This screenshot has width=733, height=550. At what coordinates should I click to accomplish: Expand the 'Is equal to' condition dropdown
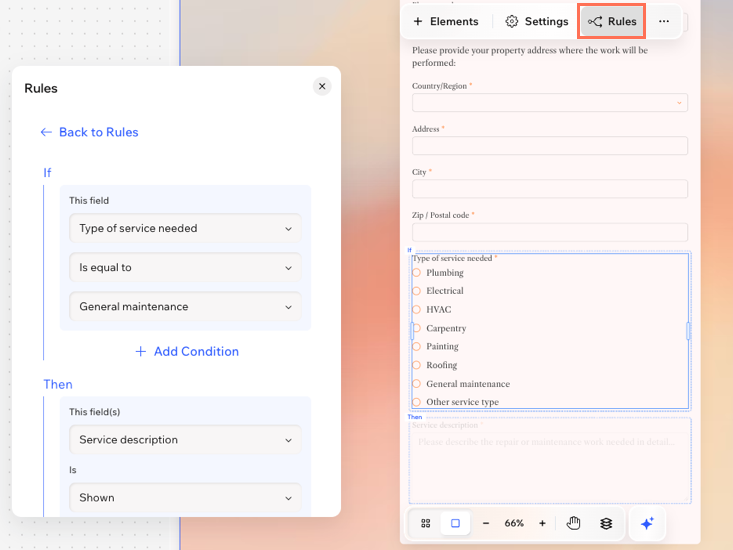[186, 268]
